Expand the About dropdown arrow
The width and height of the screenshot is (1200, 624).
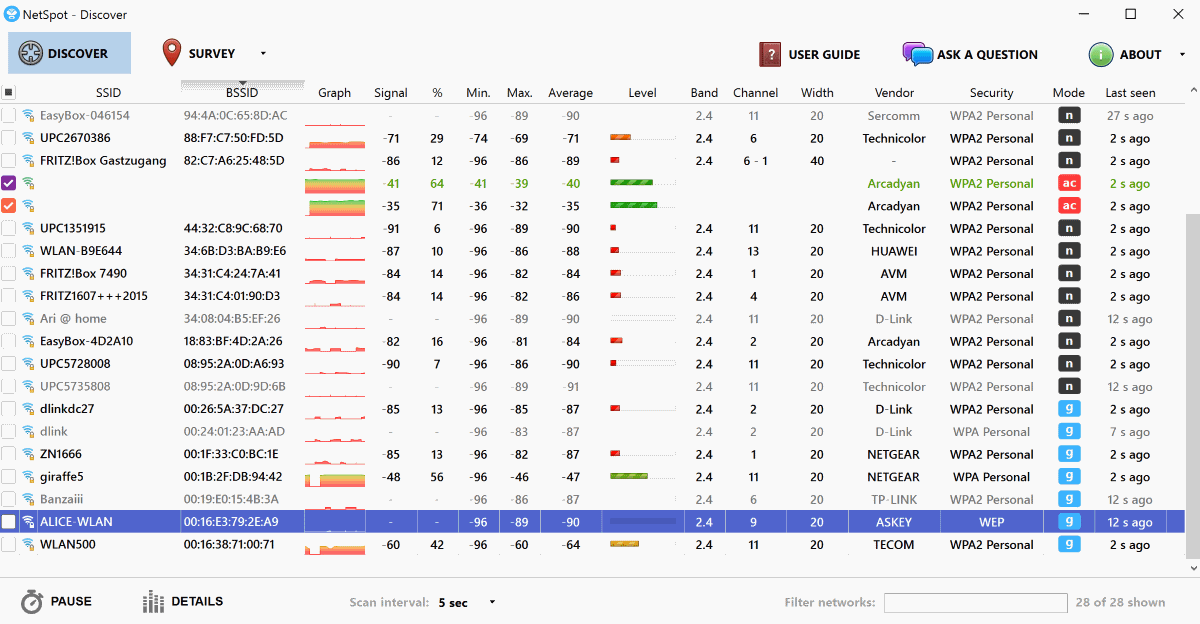pyautogui.click(x=1182, y=54)
